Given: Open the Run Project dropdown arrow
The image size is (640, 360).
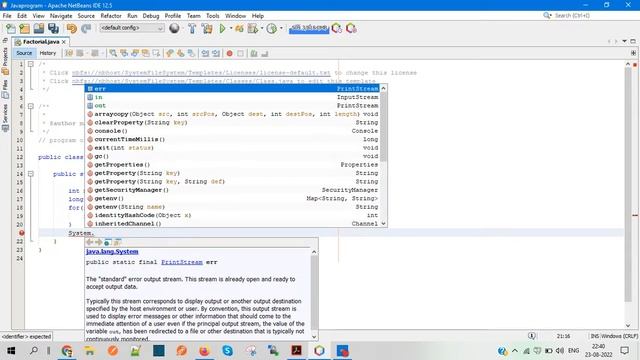Looking at the screenshot, I should [x=231, y=29].
